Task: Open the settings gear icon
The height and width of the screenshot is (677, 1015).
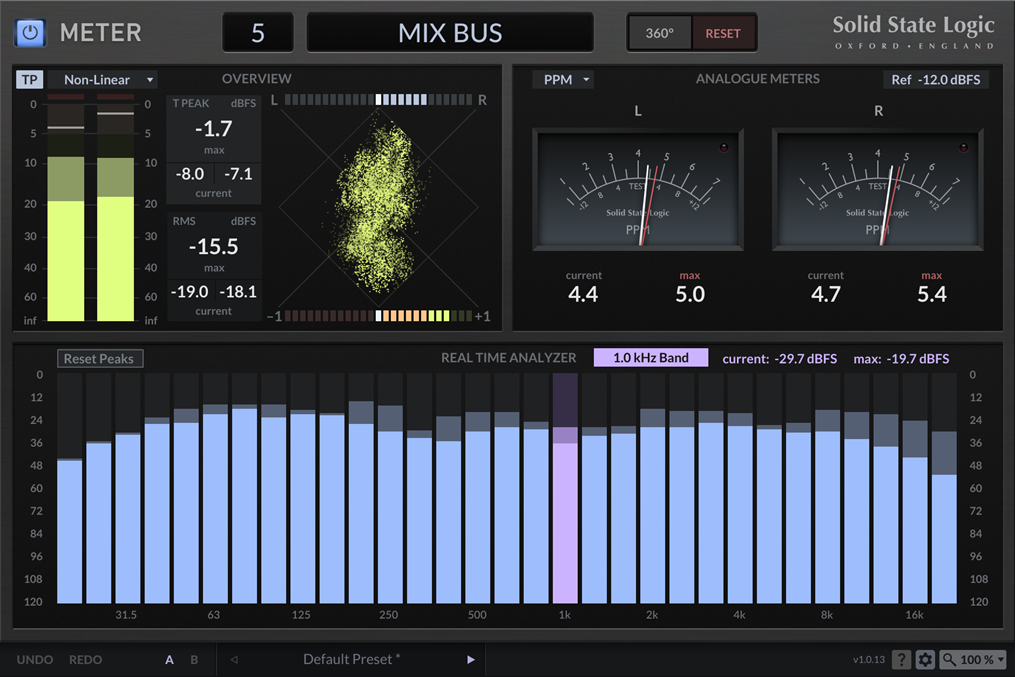Action: click(x=925, y=660)
